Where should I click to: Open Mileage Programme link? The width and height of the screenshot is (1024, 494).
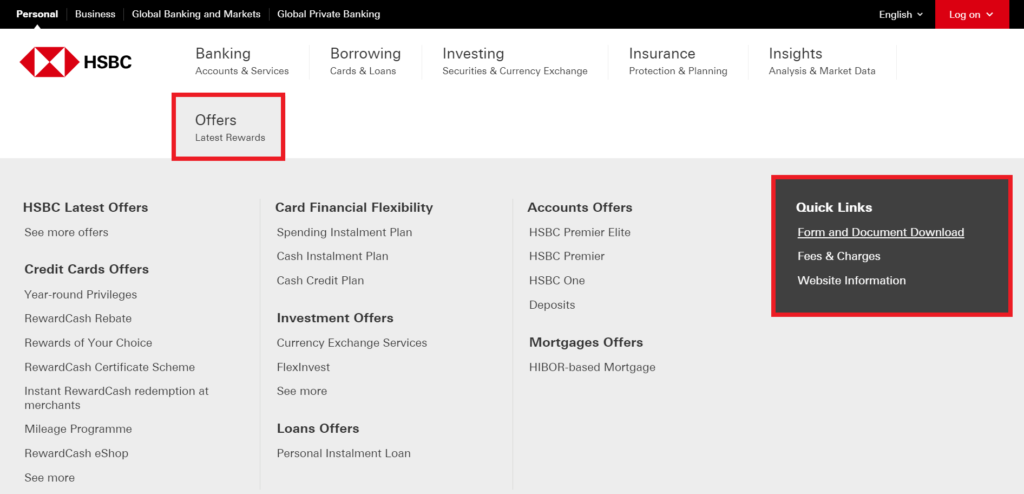click(78, 429)
